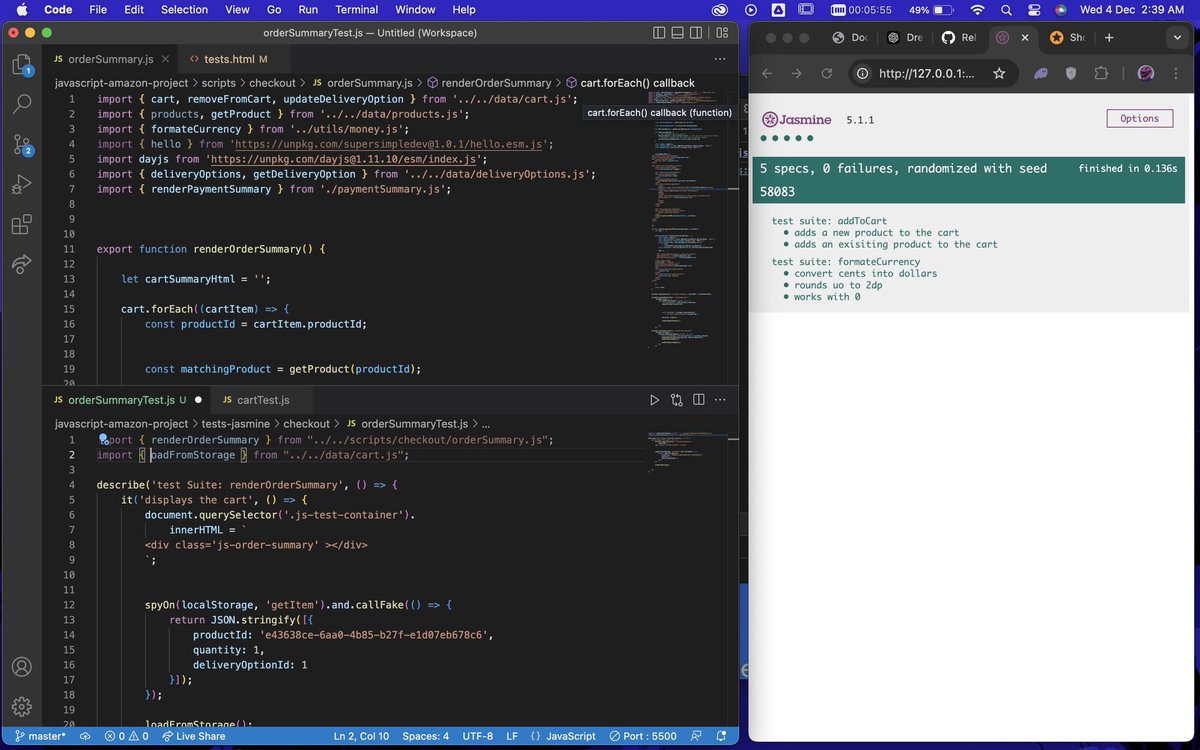Reload the browser page
Image resolution: width=1200 pixels, height=750 pixels.
pos(827,73)
